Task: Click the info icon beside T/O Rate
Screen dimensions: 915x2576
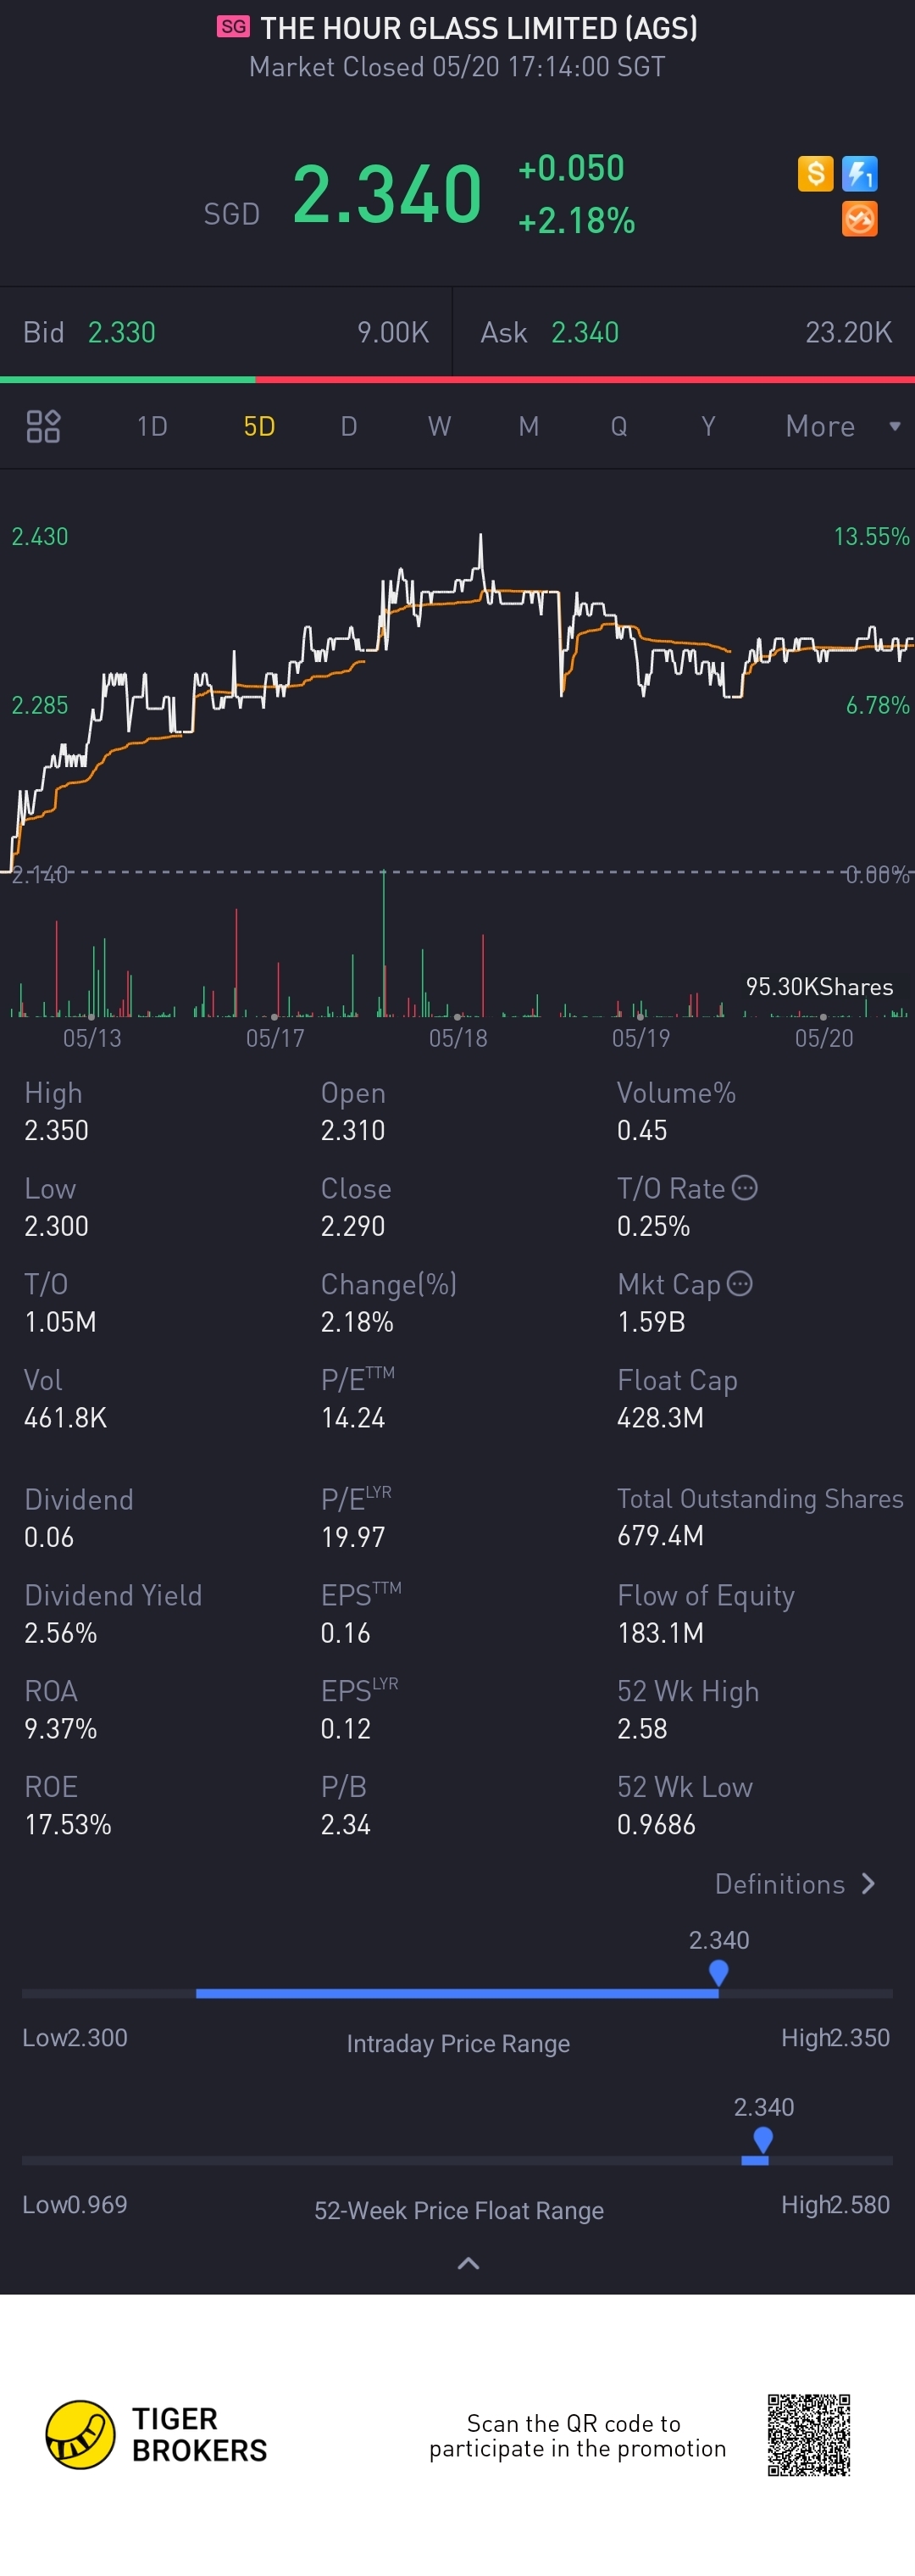Action: point(745,1188)
